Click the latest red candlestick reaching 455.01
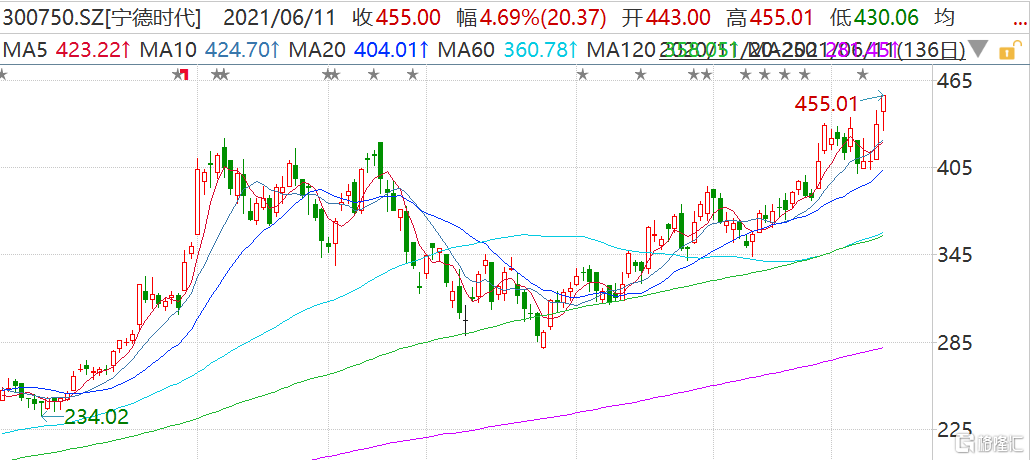This screenshot has height=460, width=1030. (885, 113)
